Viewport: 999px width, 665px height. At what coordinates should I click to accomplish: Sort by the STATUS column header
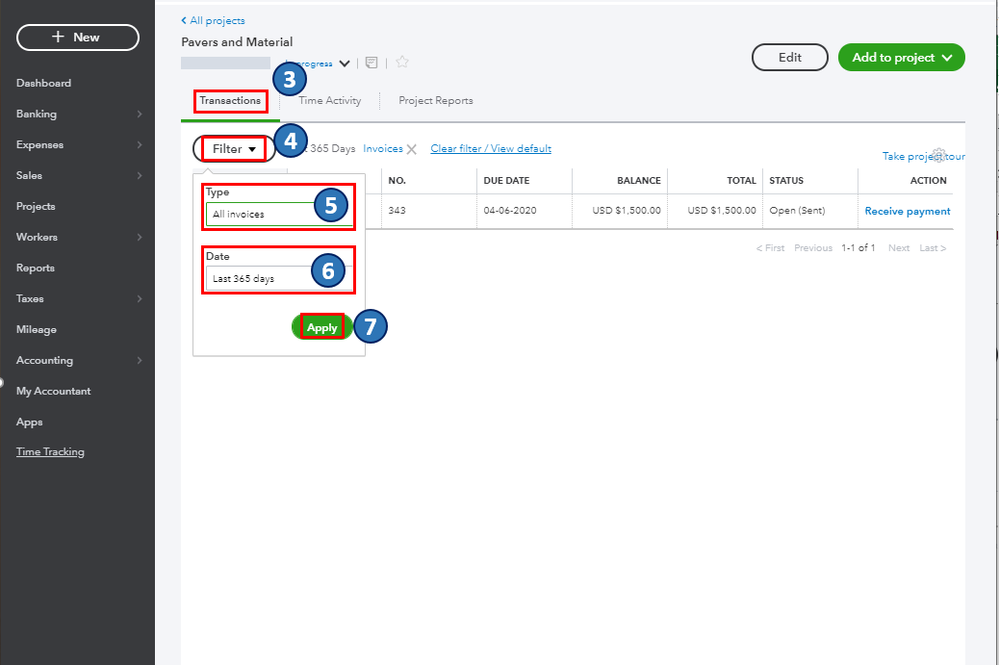pyautogui.click(x=786, y=181)
